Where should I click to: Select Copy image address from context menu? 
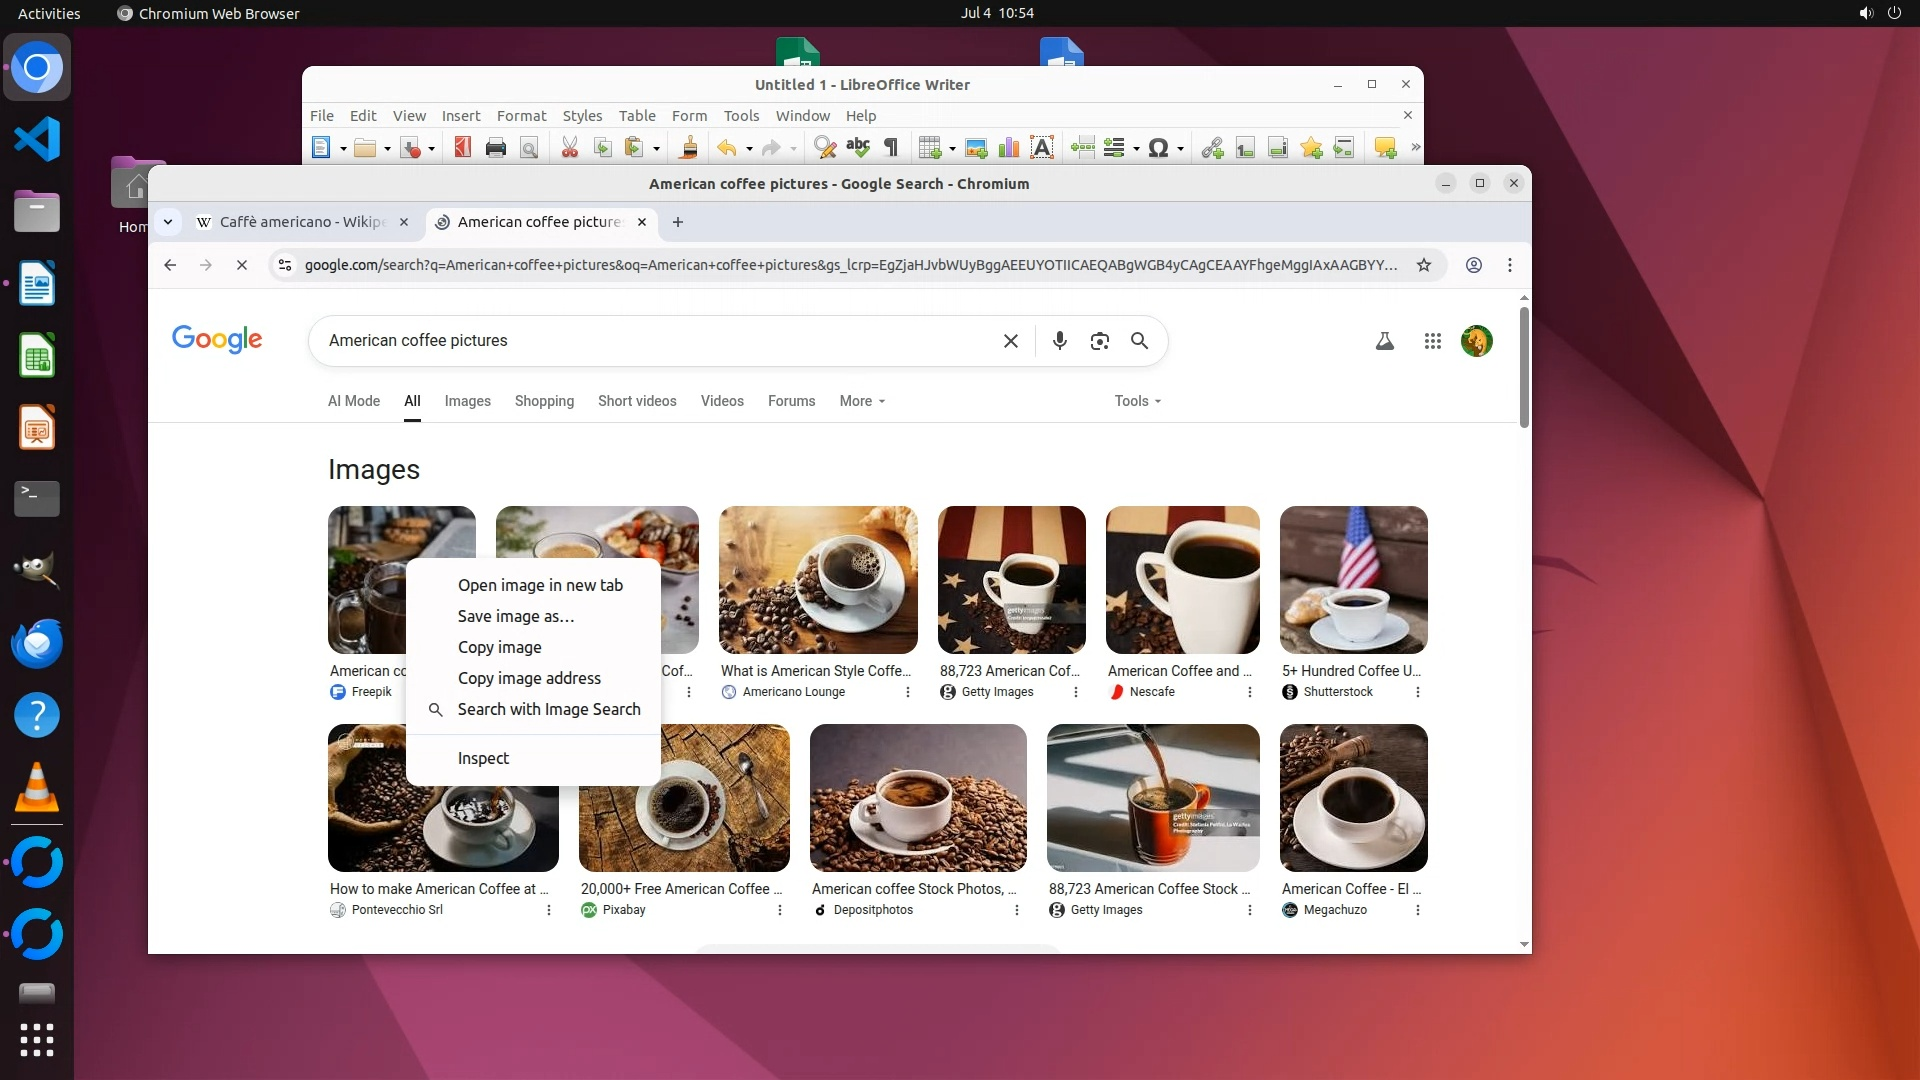pyautogui.click(x=529, y=678)
